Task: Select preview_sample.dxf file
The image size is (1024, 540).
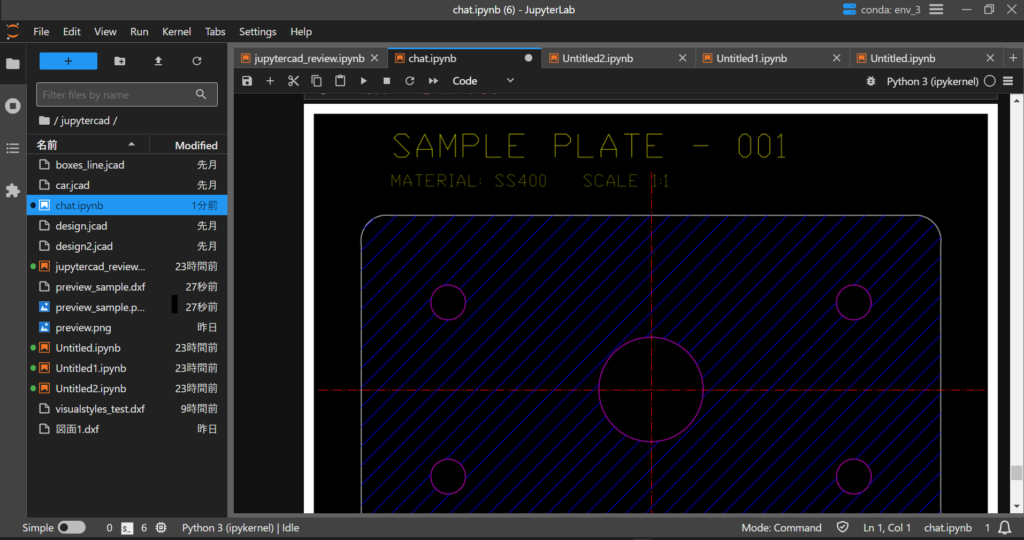Action: coord(127,287)
